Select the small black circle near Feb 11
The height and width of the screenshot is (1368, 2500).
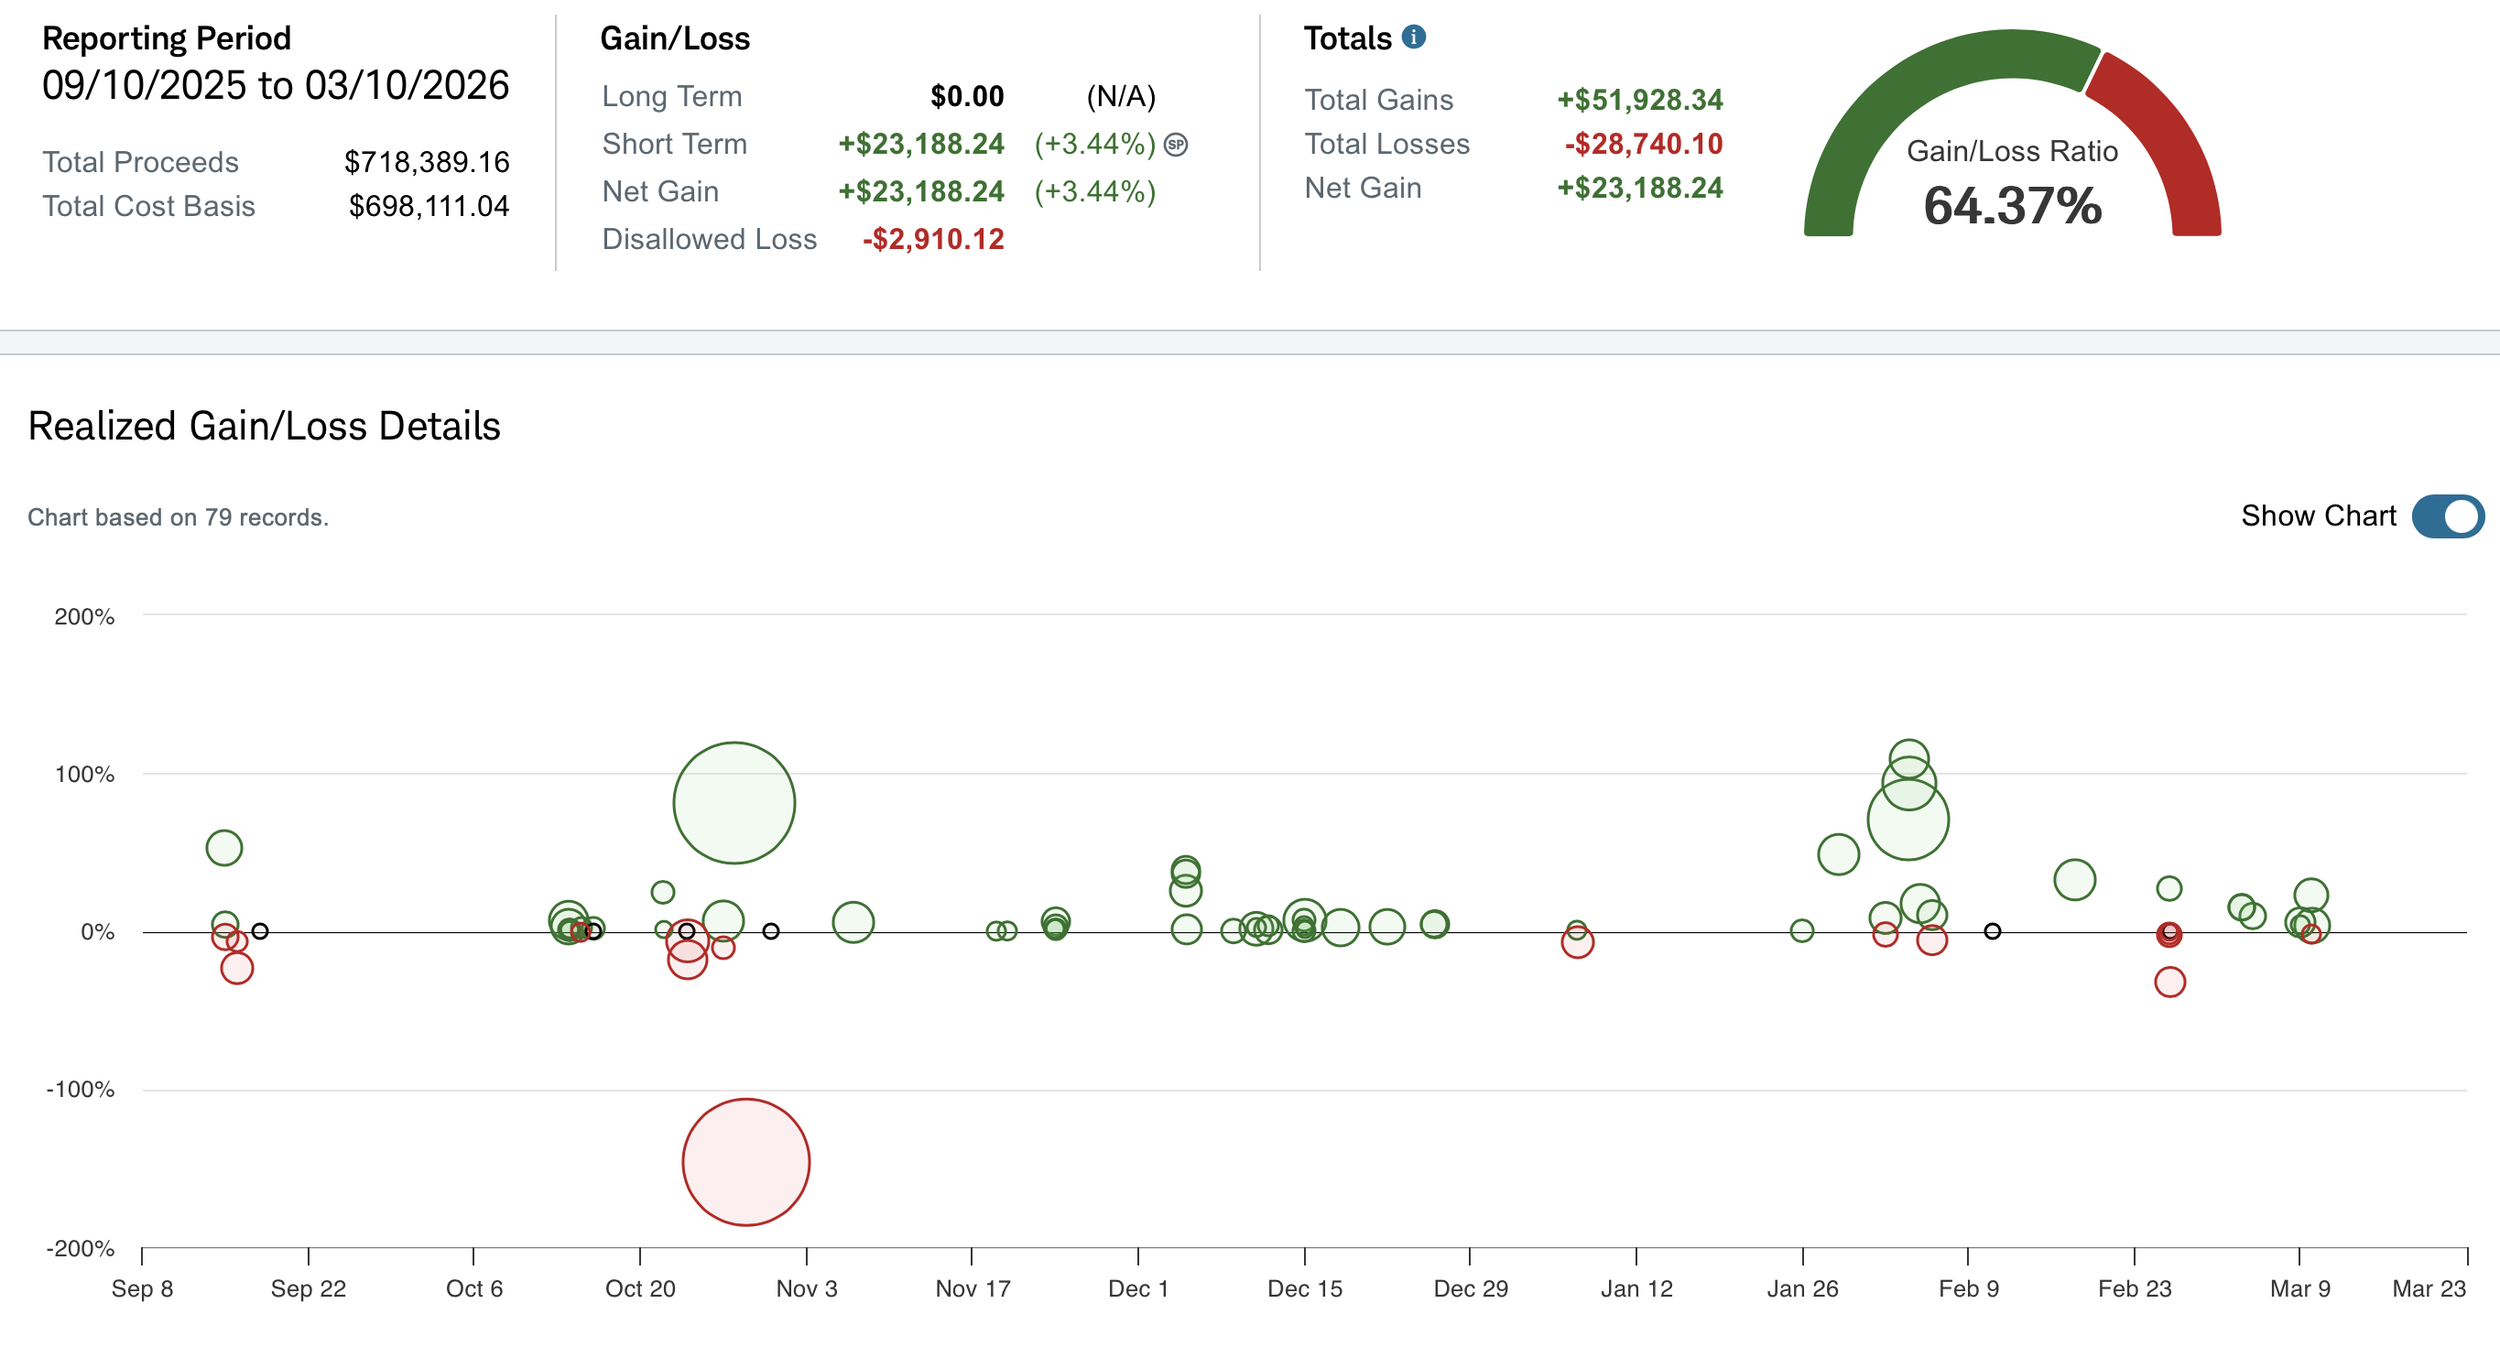click(1992, 931)
